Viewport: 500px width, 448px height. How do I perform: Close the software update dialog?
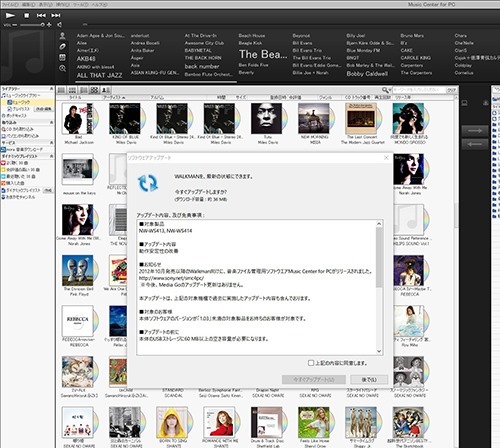click(386, 158)
